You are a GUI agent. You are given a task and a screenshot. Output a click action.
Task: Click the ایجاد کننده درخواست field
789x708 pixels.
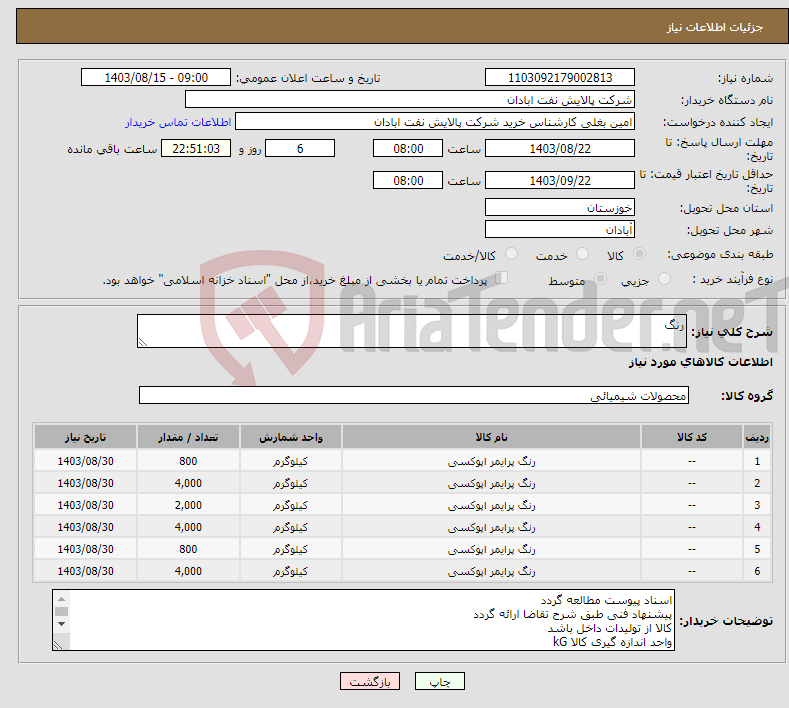[435, 122]
